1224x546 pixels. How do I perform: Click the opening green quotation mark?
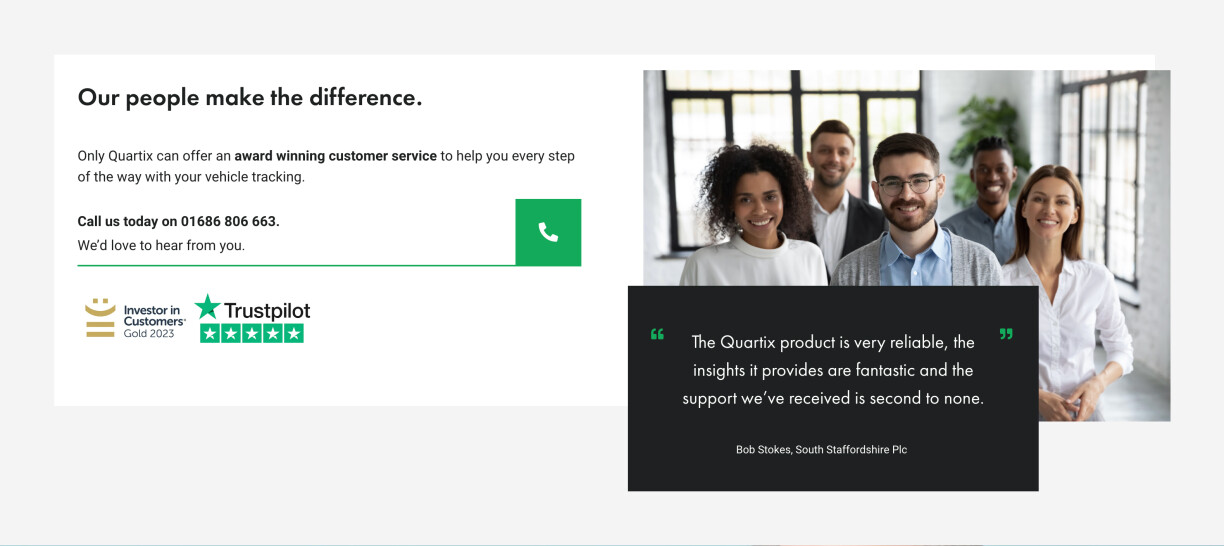[x=657, y=334]
